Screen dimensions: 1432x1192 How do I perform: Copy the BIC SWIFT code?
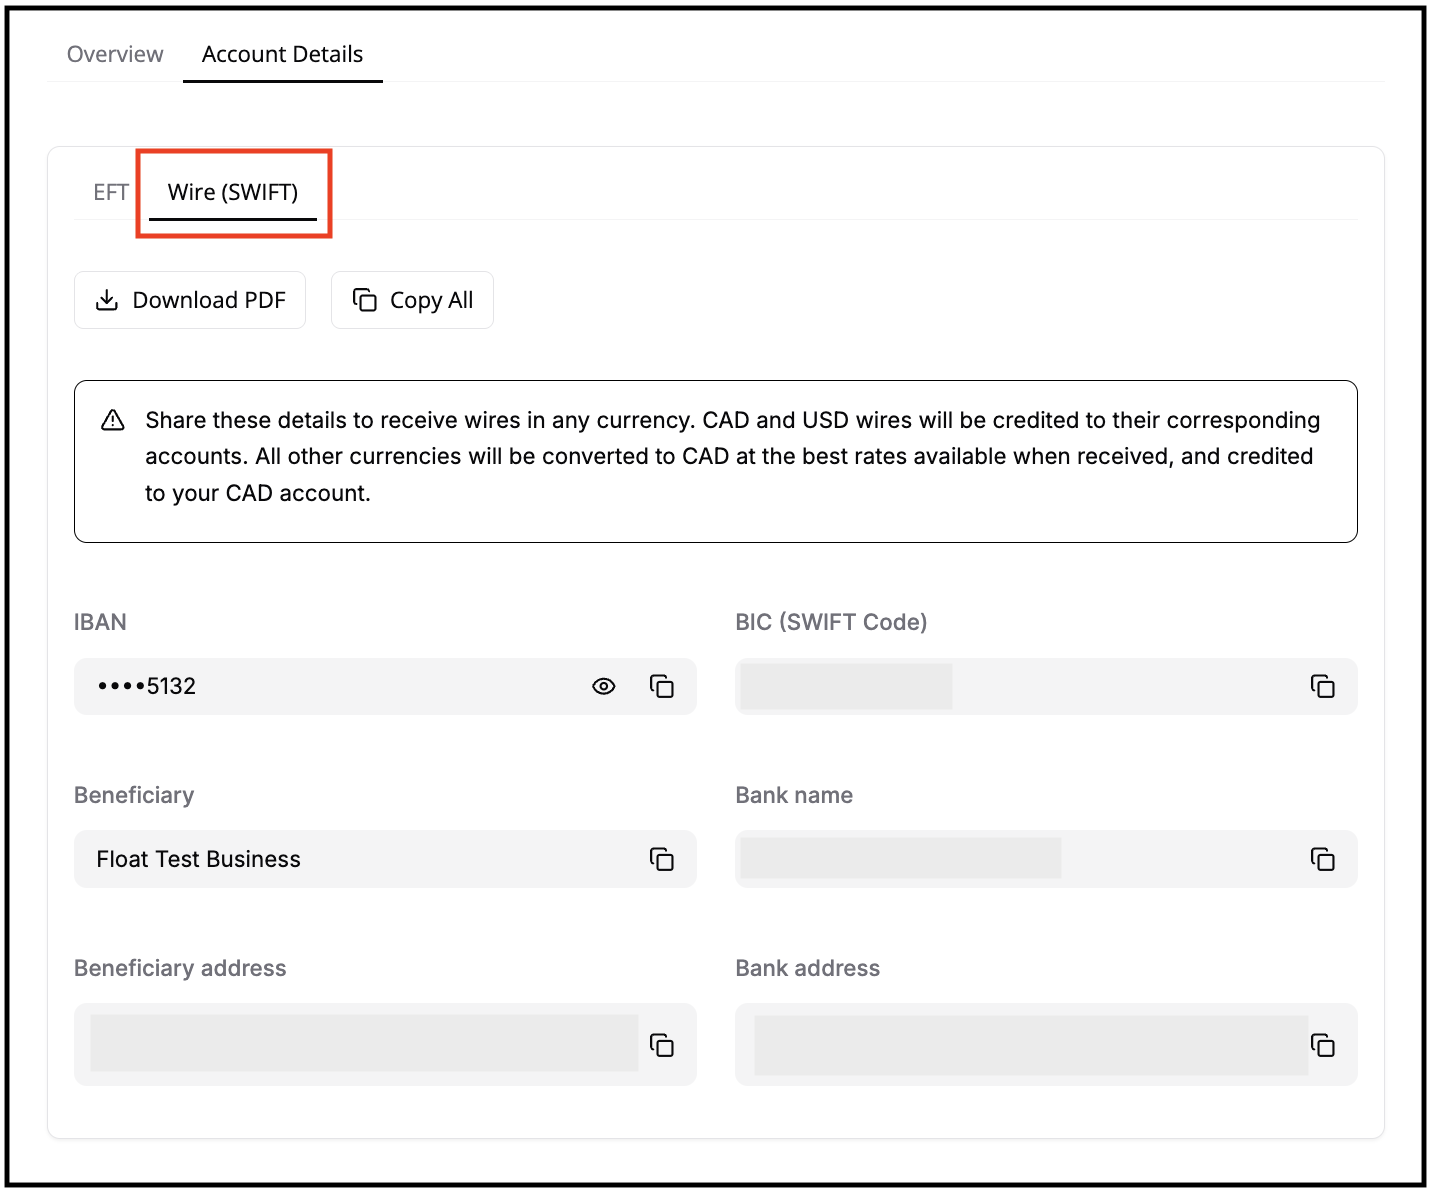(1322, 686)
